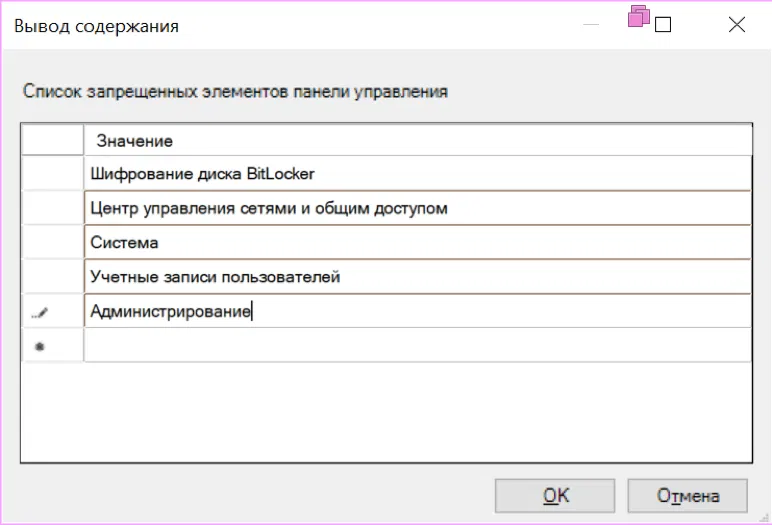
Task: Click the empty new-row value cell
Action: (x=416, y=345)
